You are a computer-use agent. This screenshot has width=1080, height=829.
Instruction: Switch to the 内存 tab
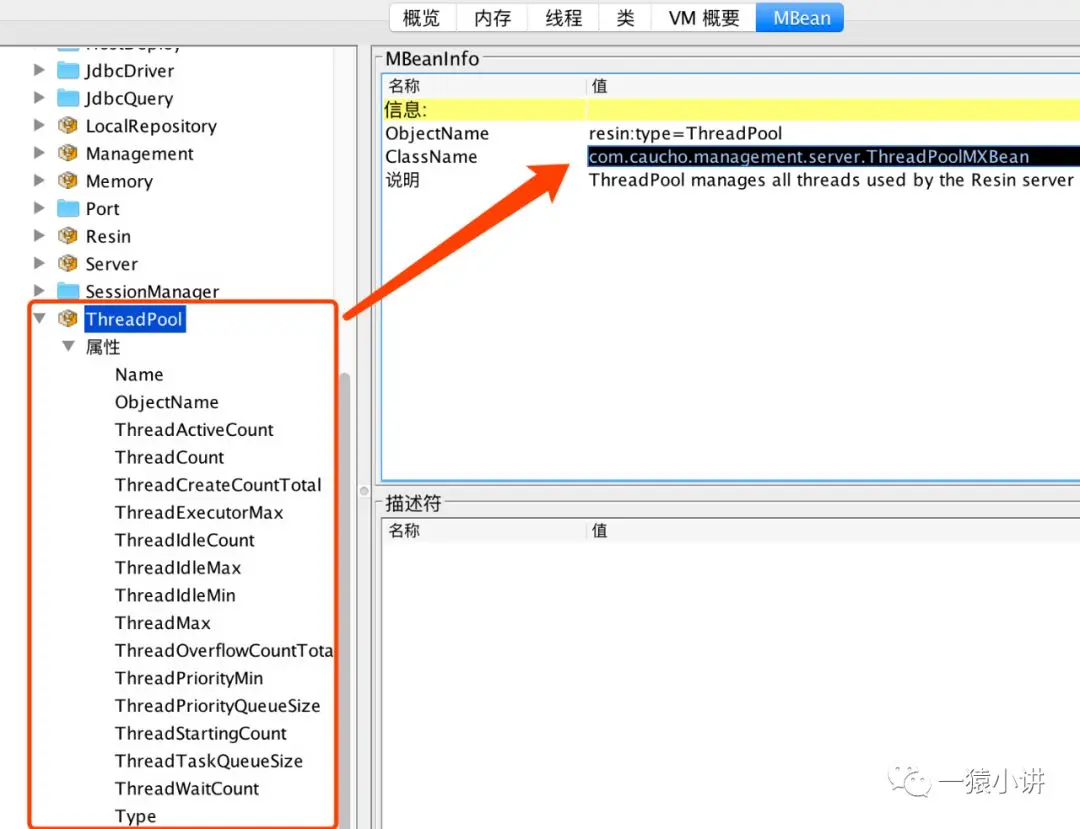492,17
